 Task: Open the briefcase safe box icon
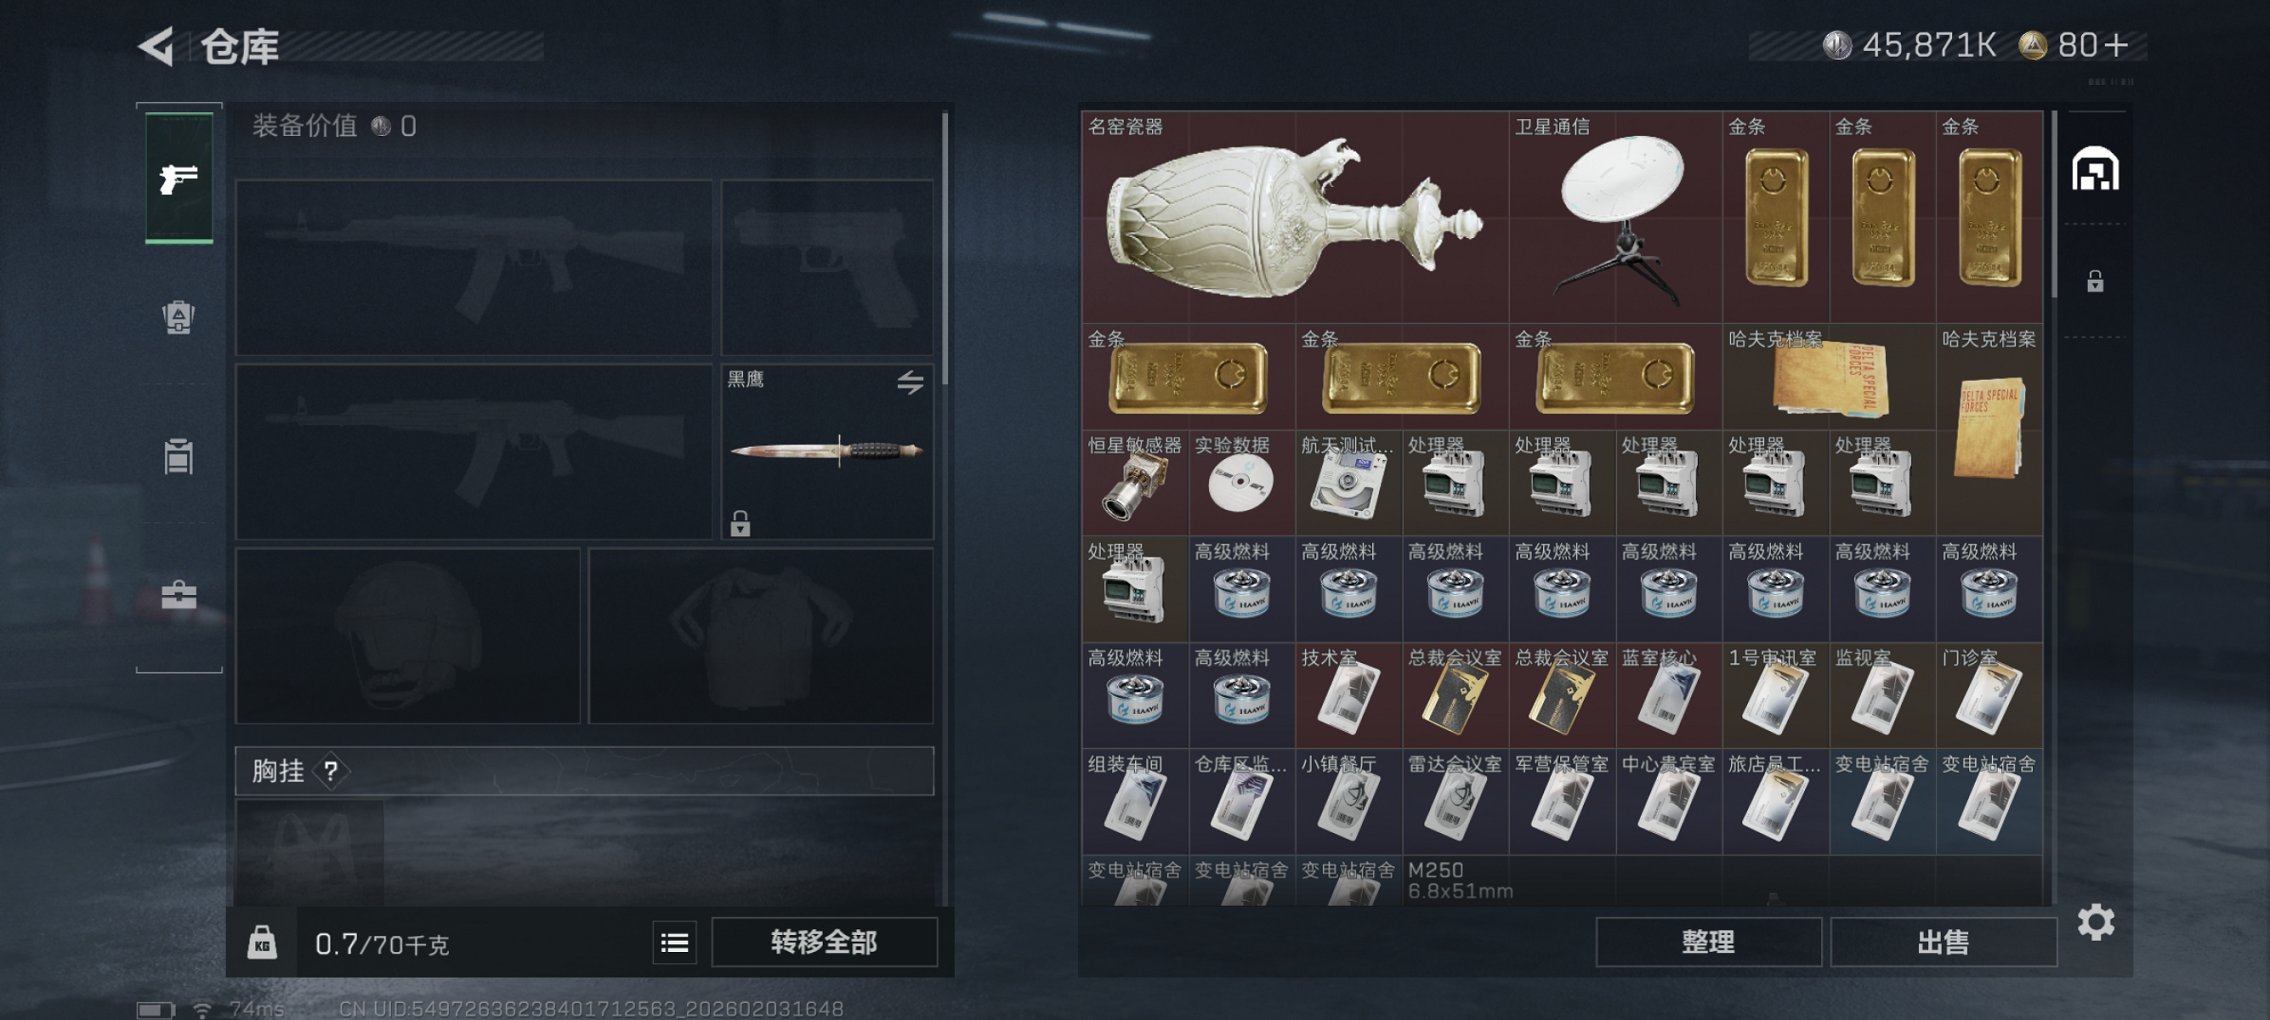pos(179,594)
